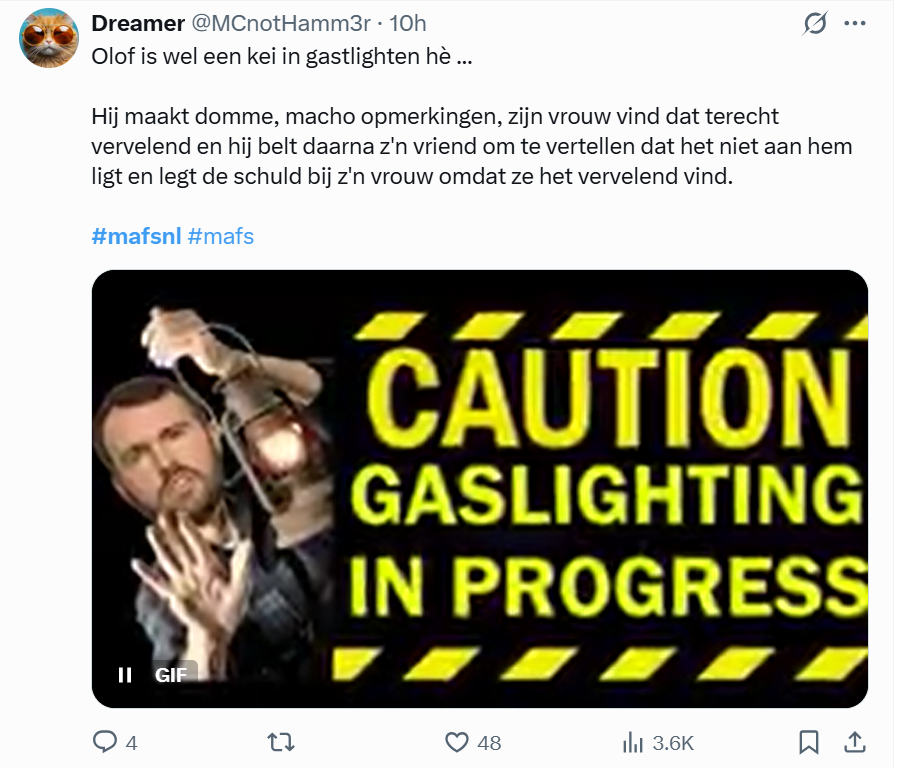This screenshot has width=901, height=768.
Task: Bookmark this post
Action: click(810, 742)
